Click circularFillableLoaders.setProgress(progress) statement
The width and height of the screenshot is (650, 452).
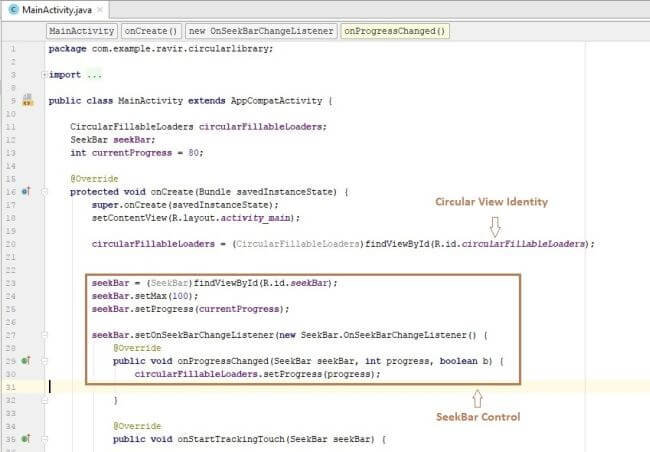pos(257,374)
